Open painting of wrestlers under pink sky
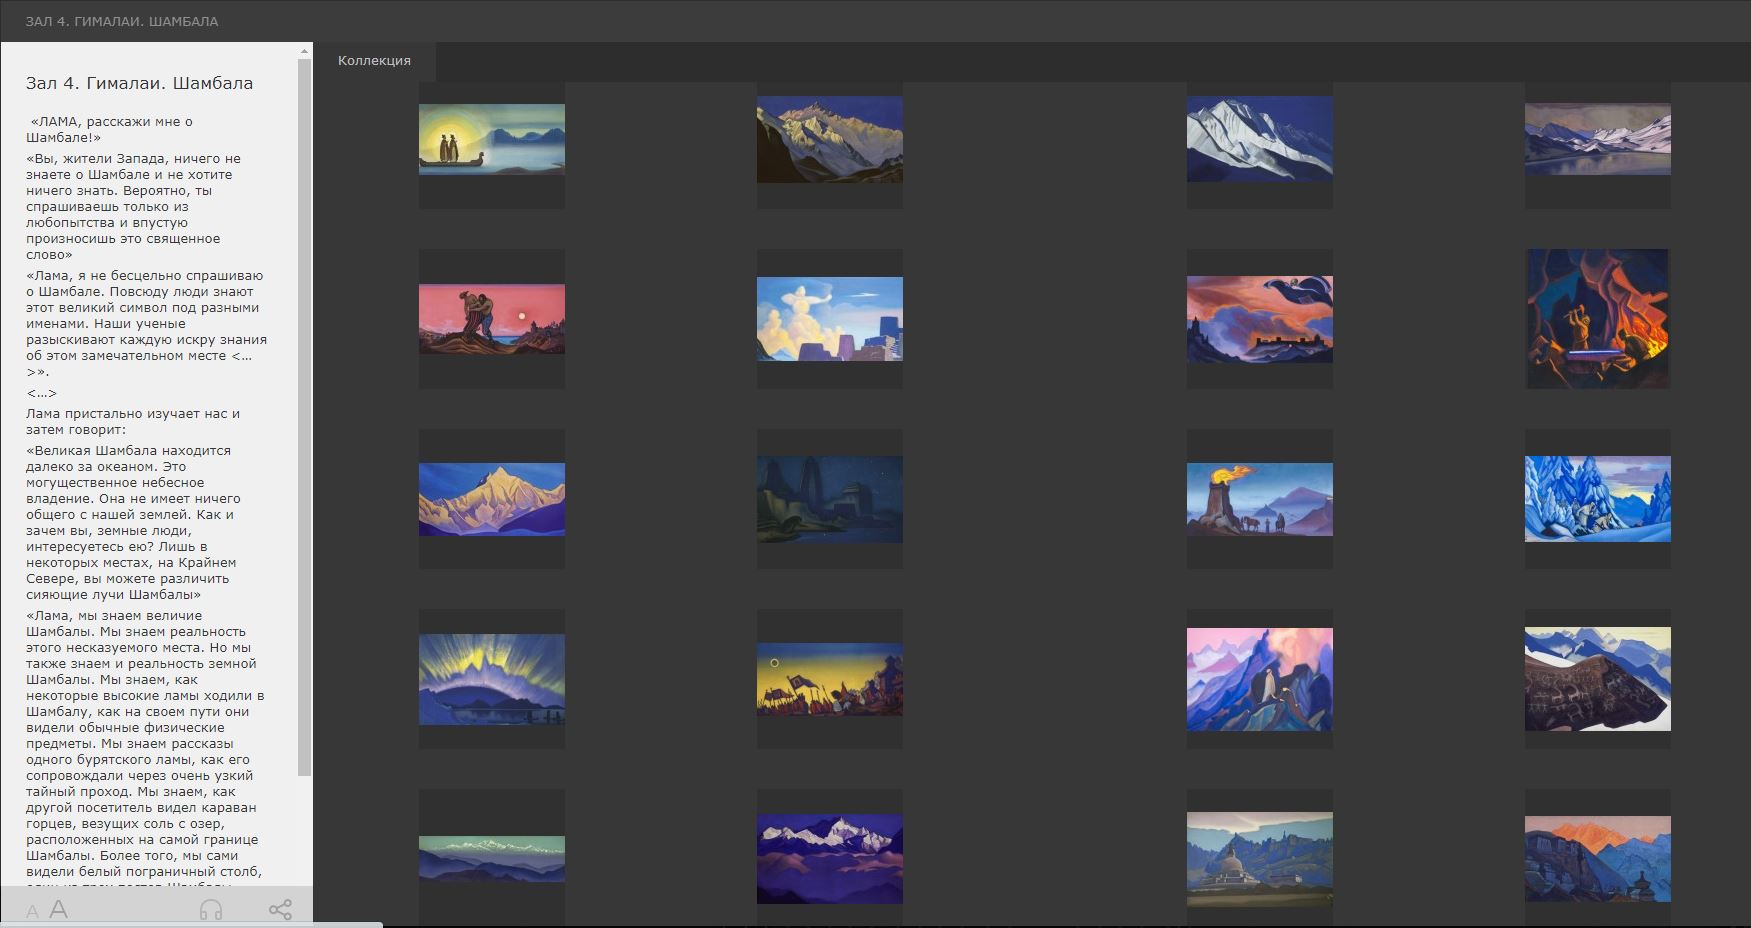Image resolution: width=1751 pixels, height=928 pixels. coord(491,319)
